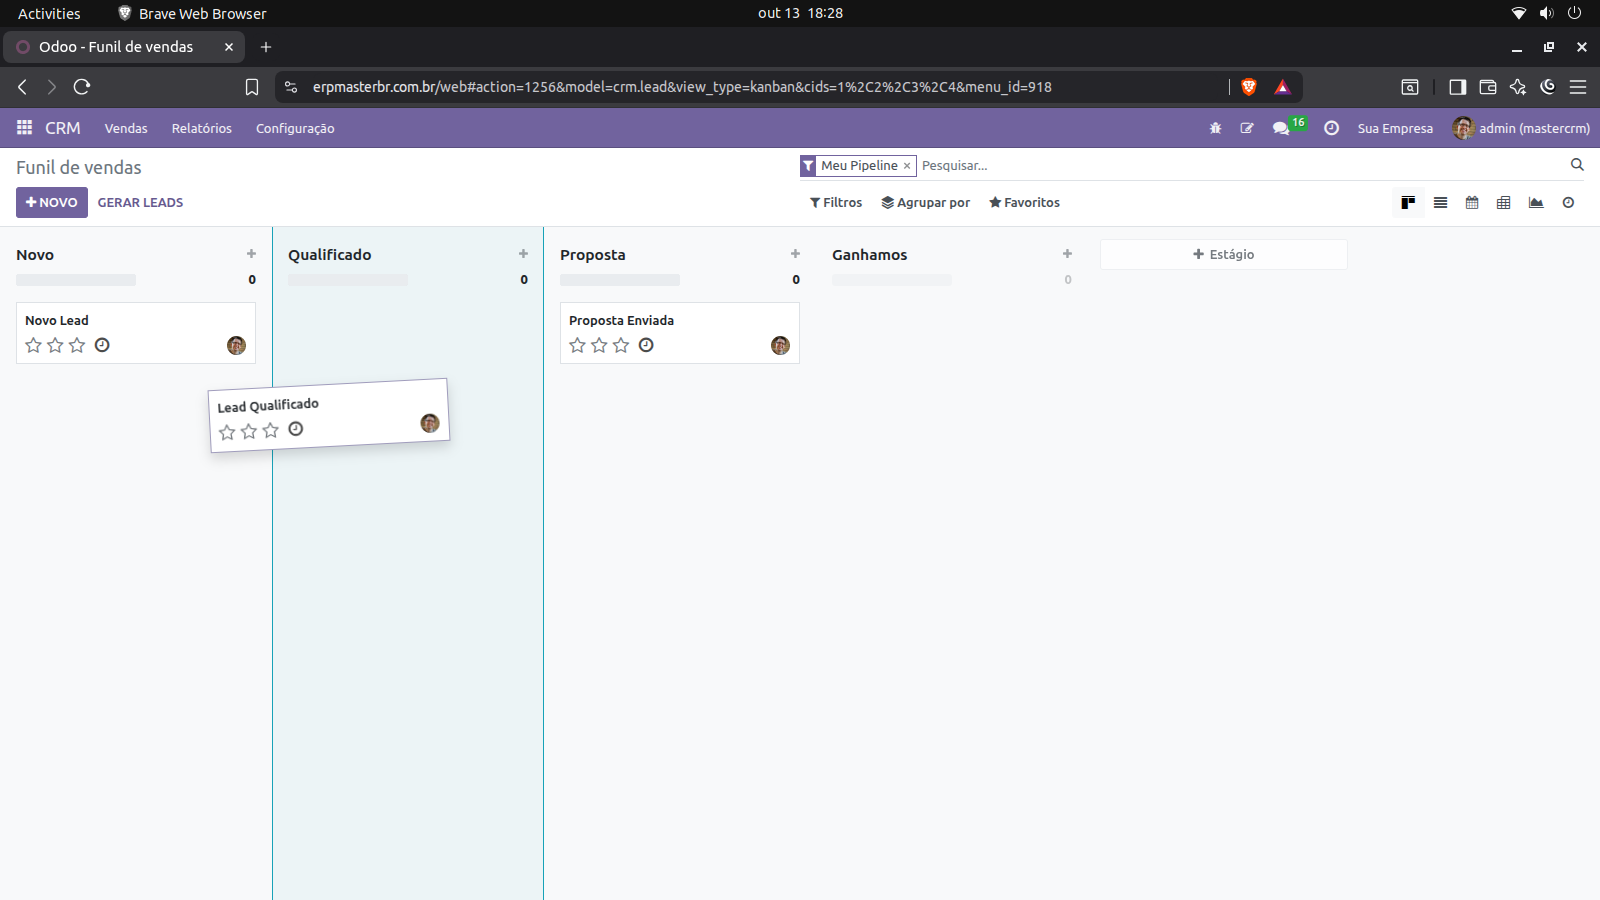This screenshot has width=1600, height=900.
Task: Click the GERAR LEADS button
Action: click(x=140, y=203)
